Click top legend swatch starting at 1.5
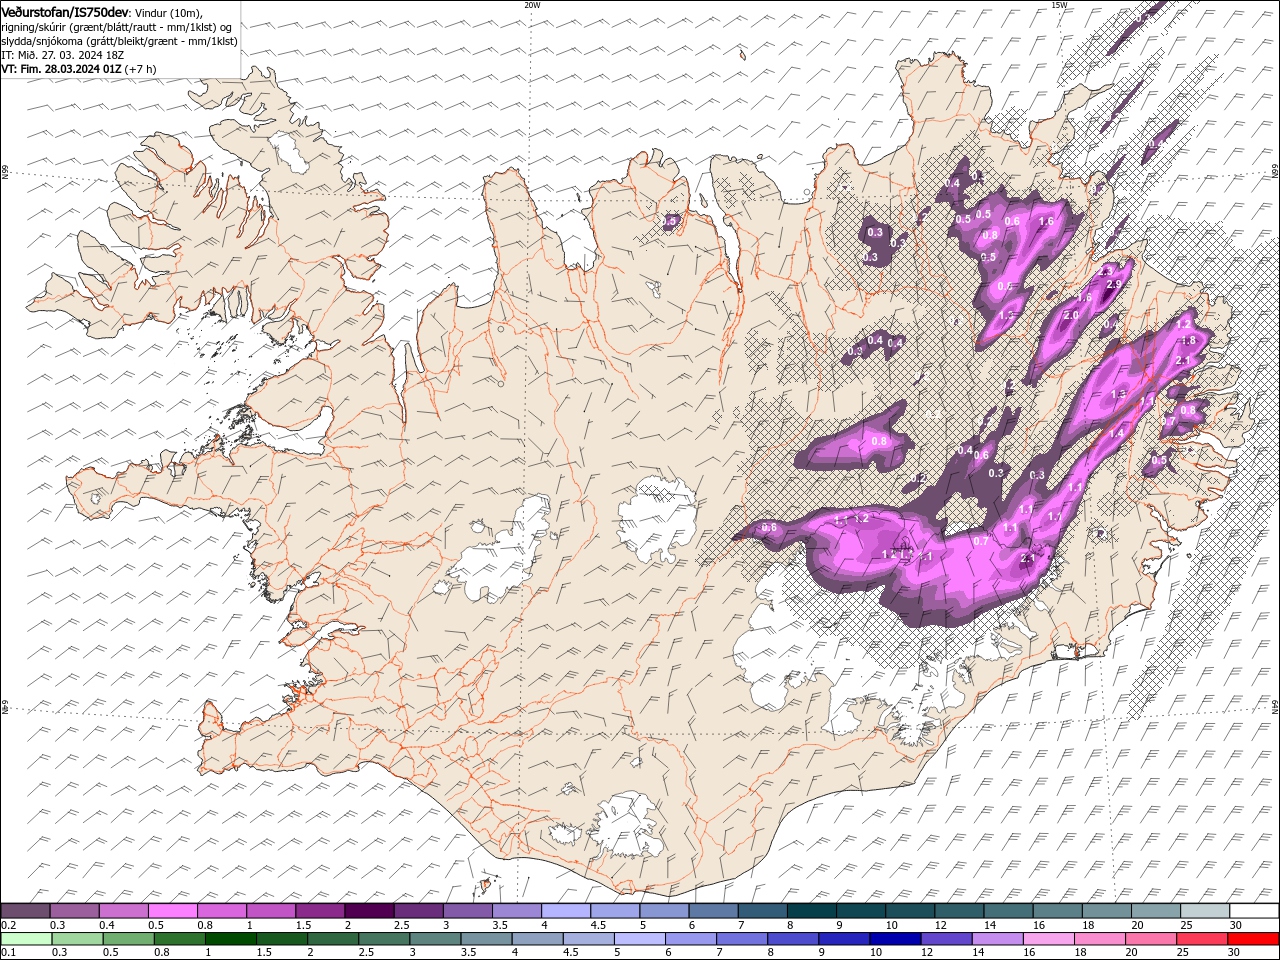The image size is (1280, 960). 320,911
